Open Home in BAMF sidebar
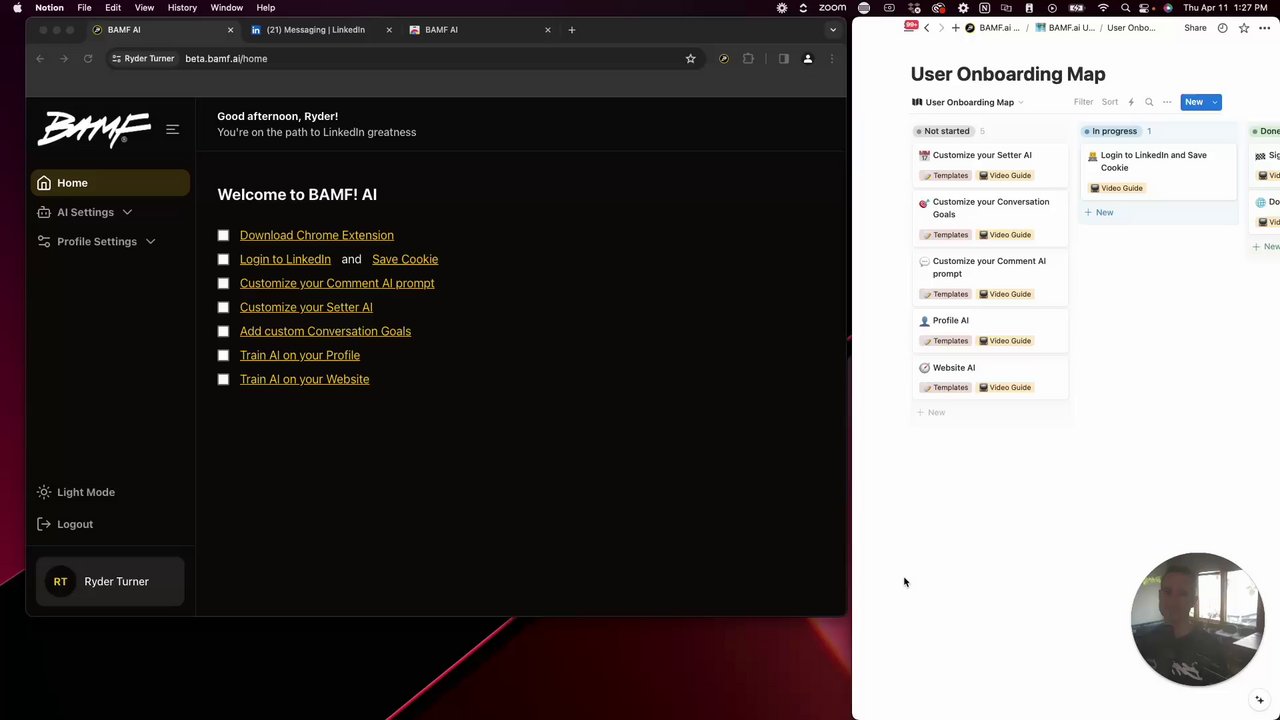 (x=110, y=183)
